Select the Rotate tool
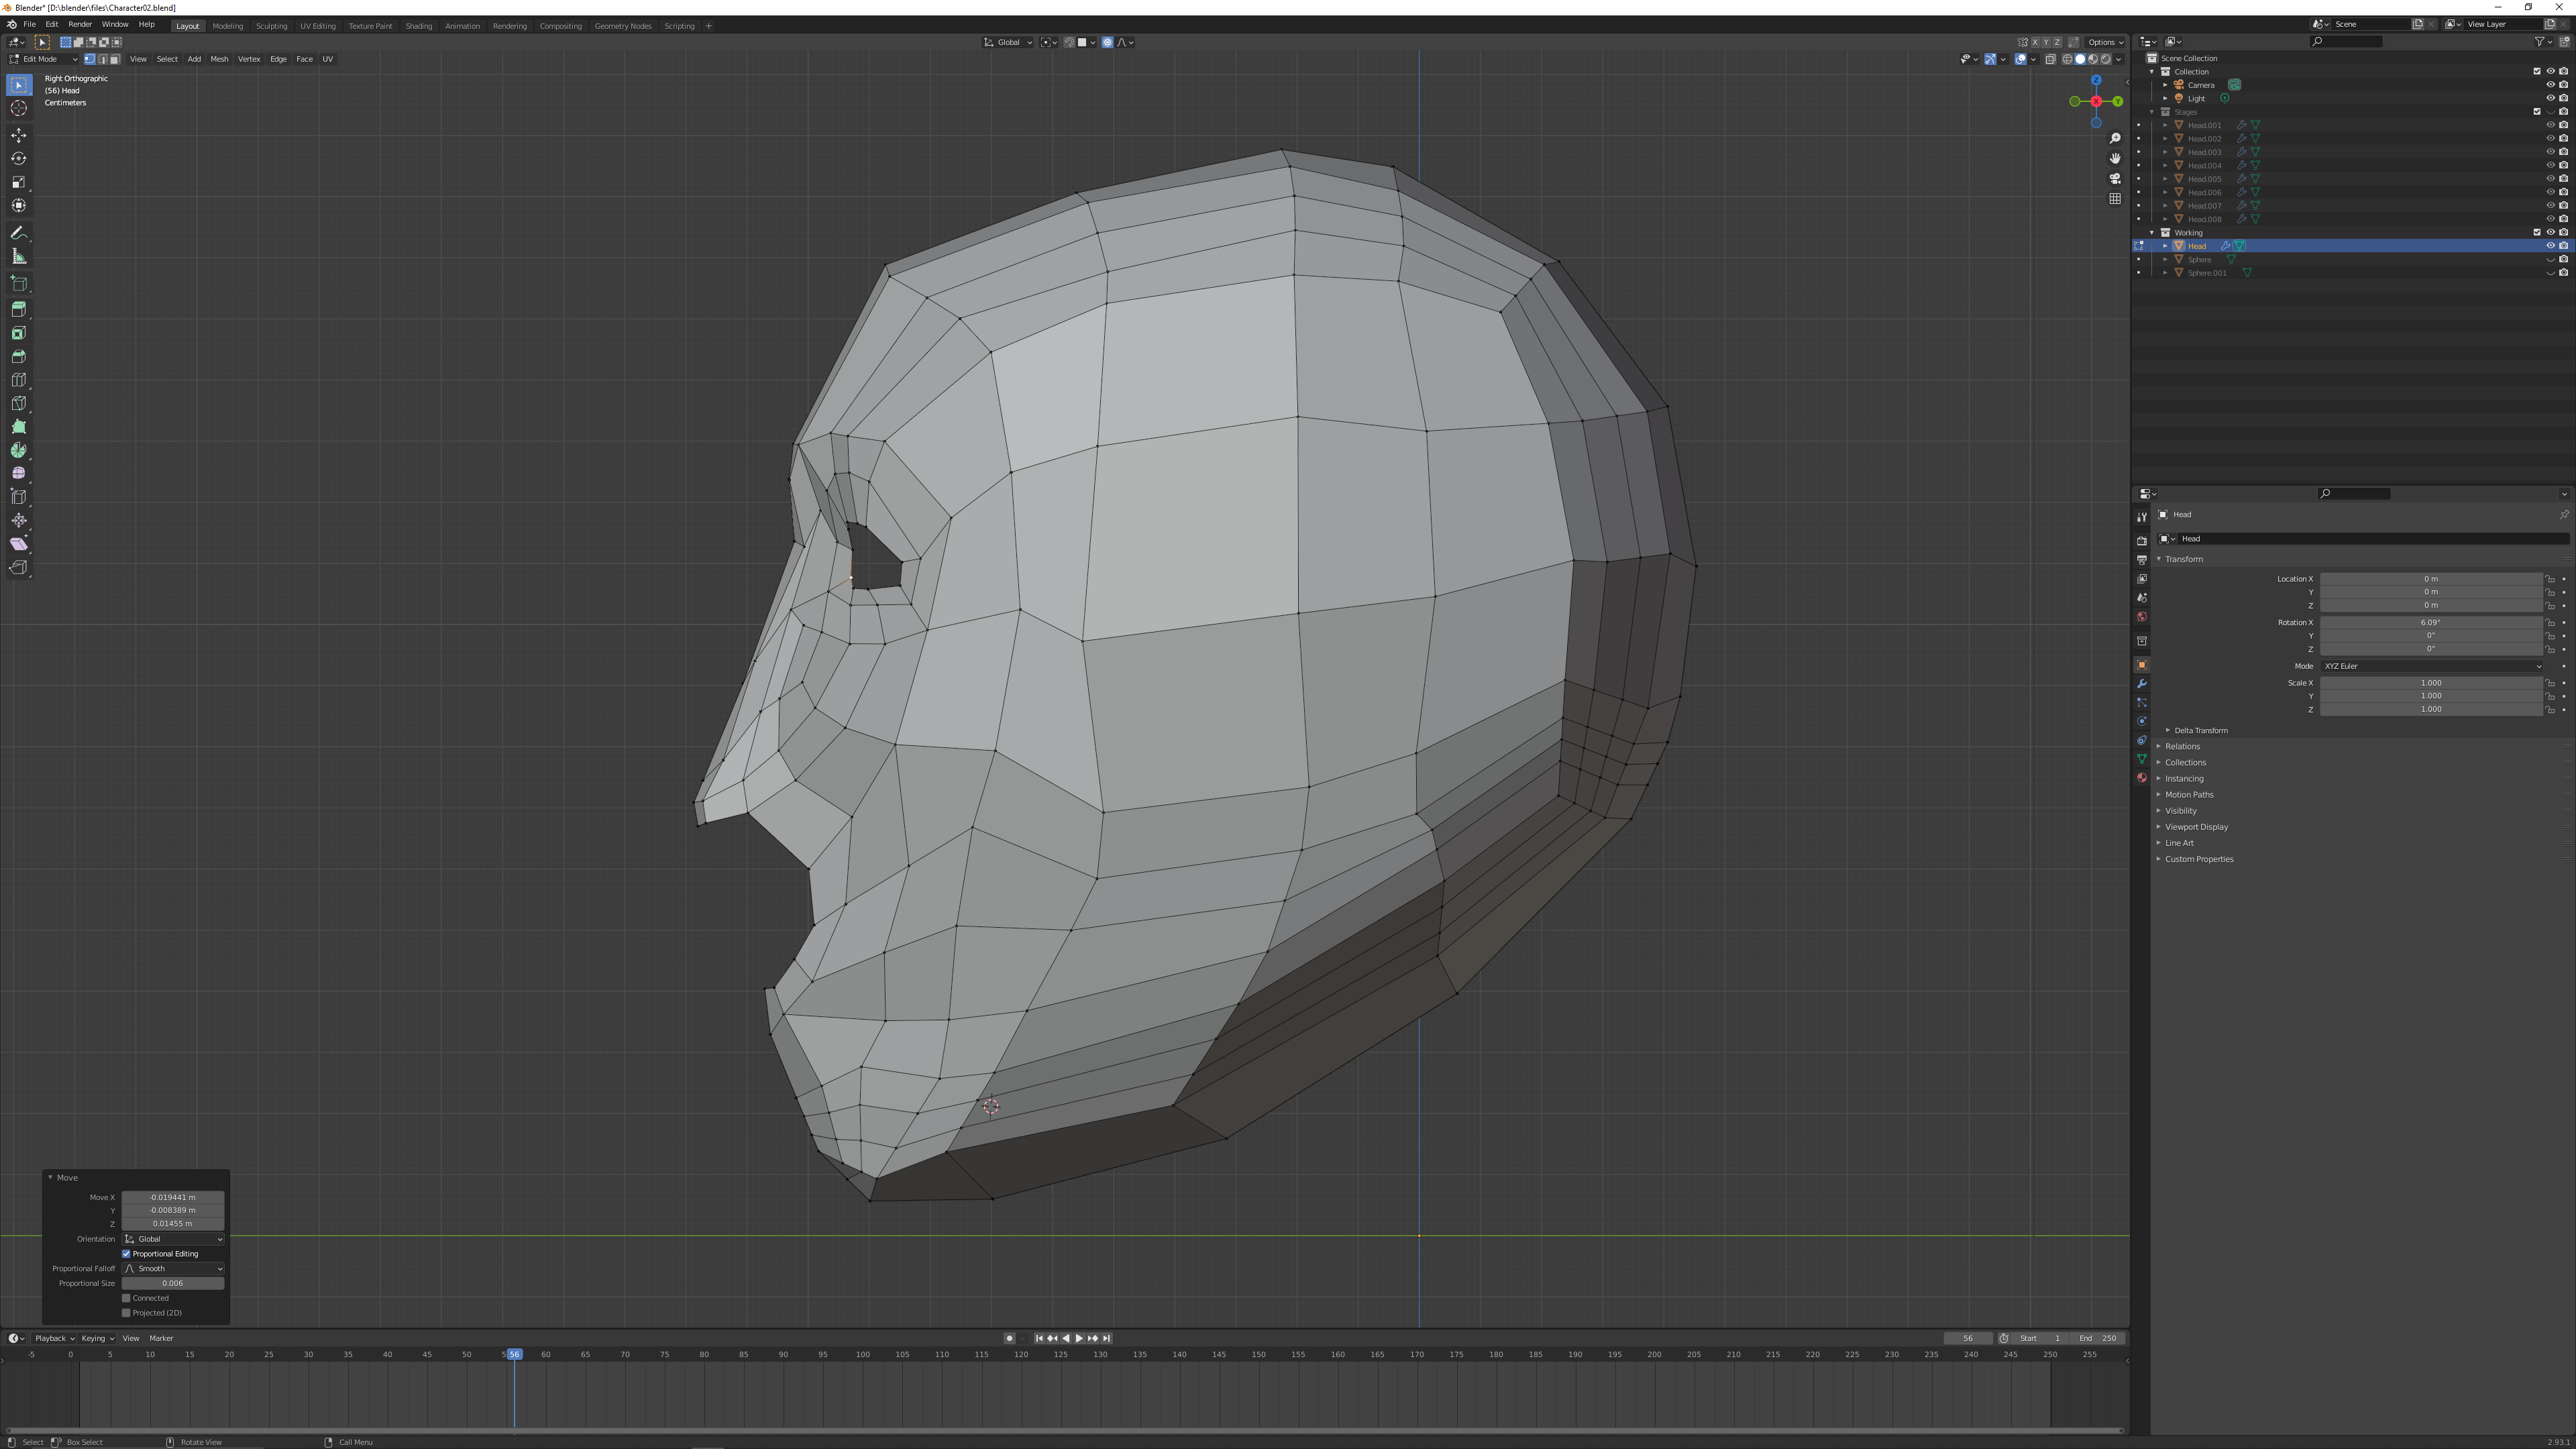This screenshot has width=2576, height=1449. point(19,159)
